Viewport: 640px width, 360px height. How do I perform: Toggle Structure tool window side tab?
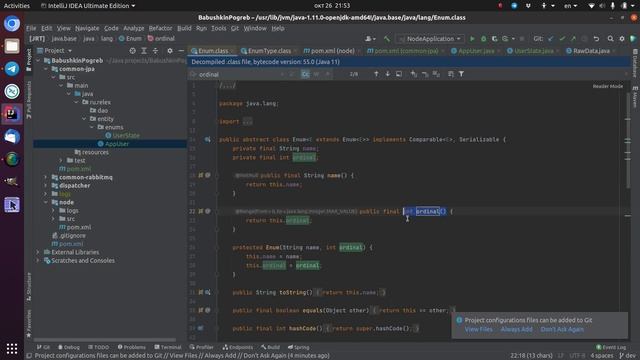(29, 288)
